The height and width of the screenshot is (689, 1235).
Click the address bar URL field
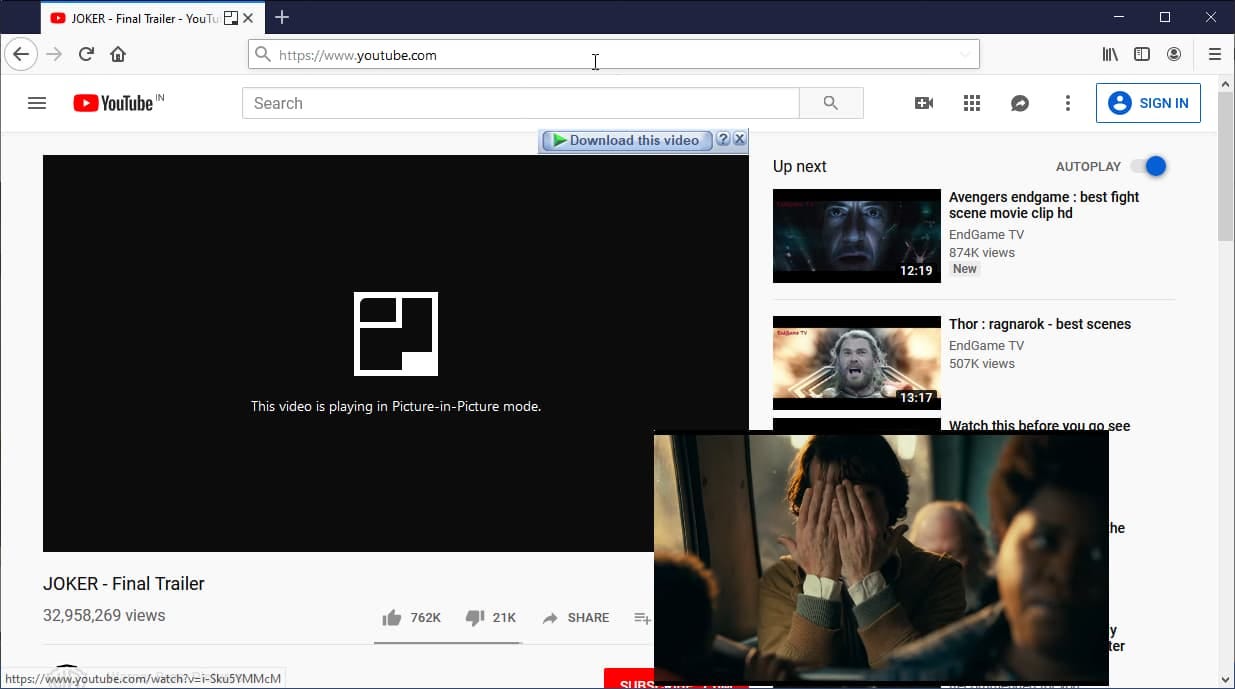tap(614, 55)
